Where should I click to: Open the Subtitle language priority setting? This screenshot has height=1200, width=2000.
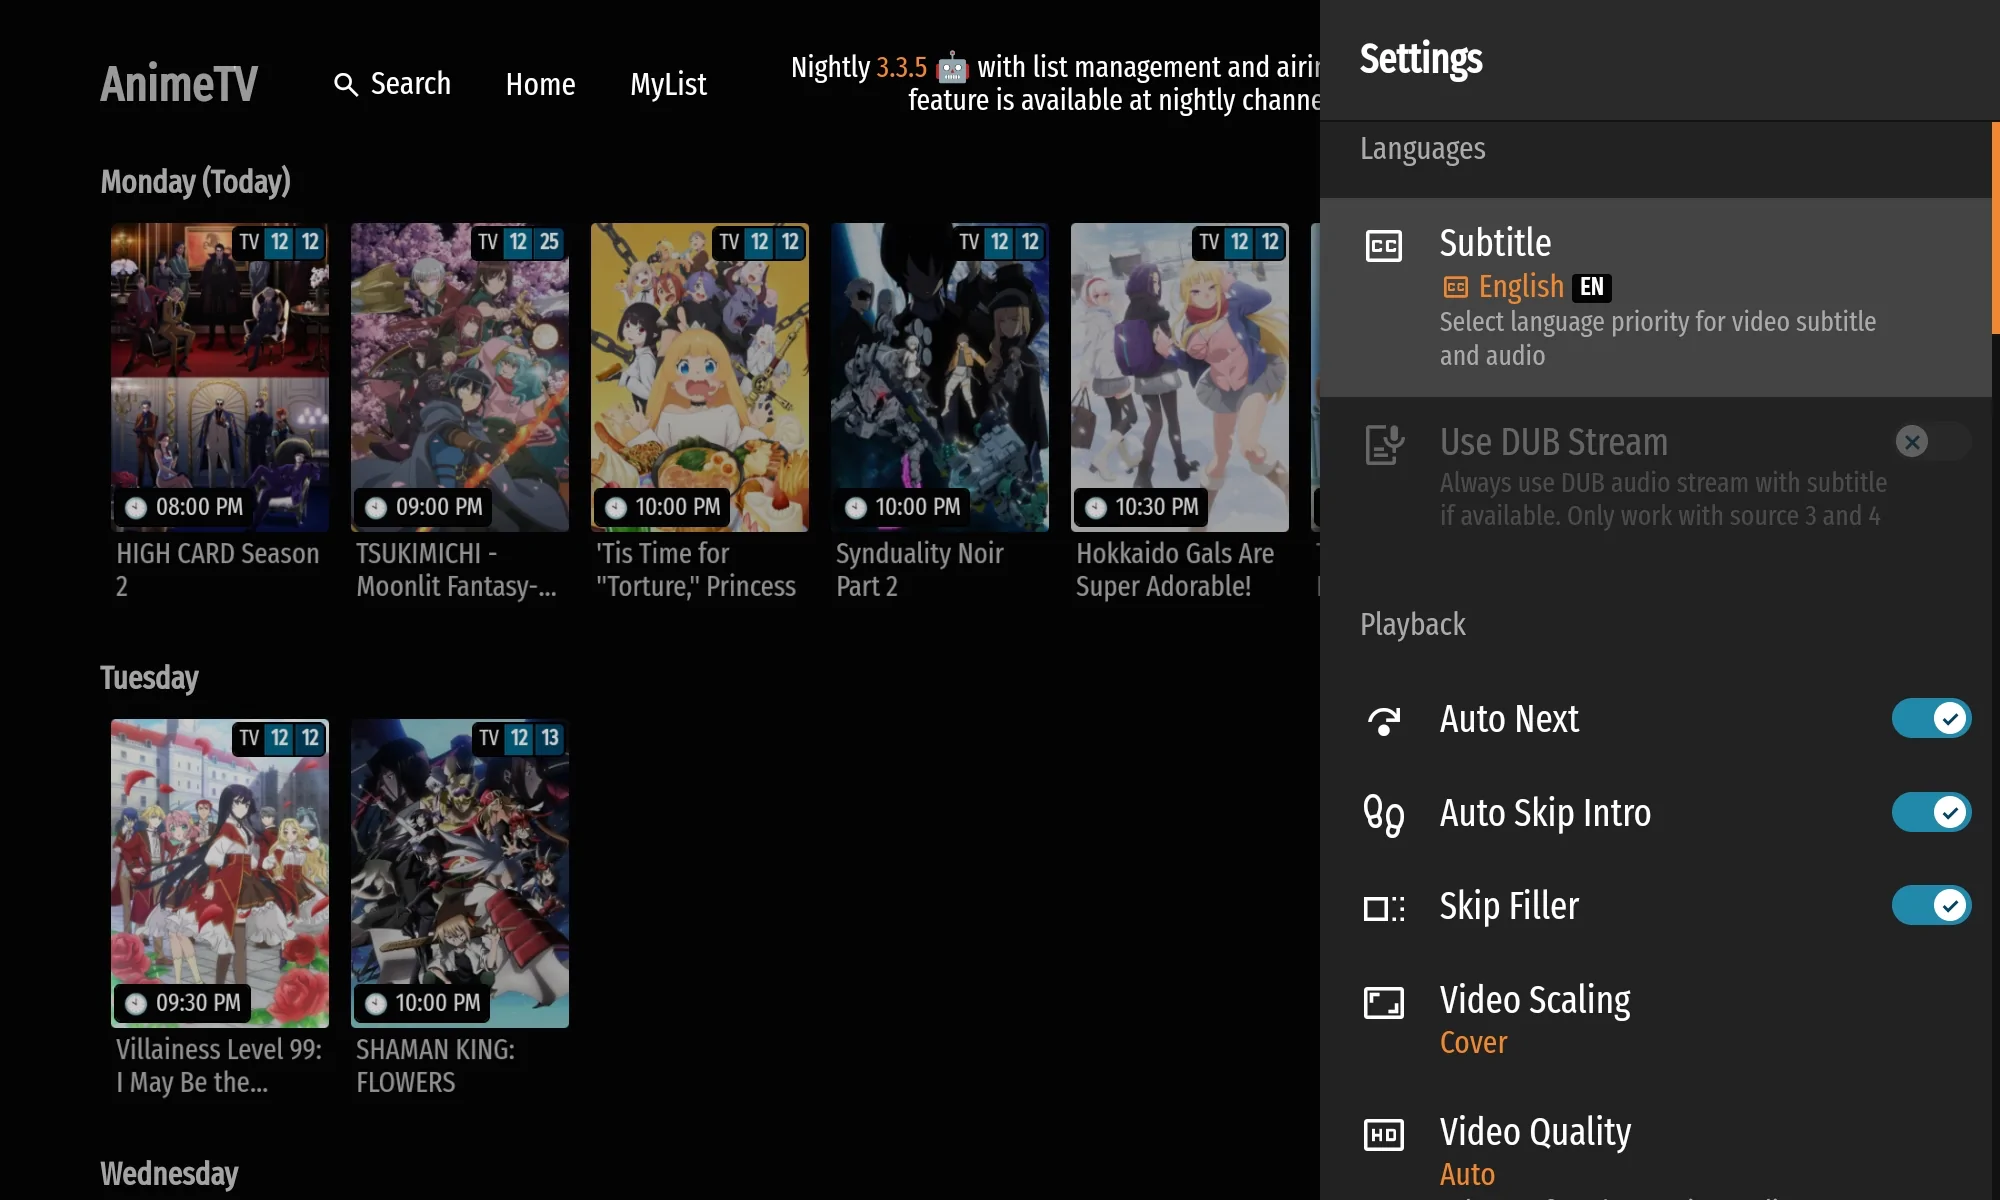pos(1656,298)
